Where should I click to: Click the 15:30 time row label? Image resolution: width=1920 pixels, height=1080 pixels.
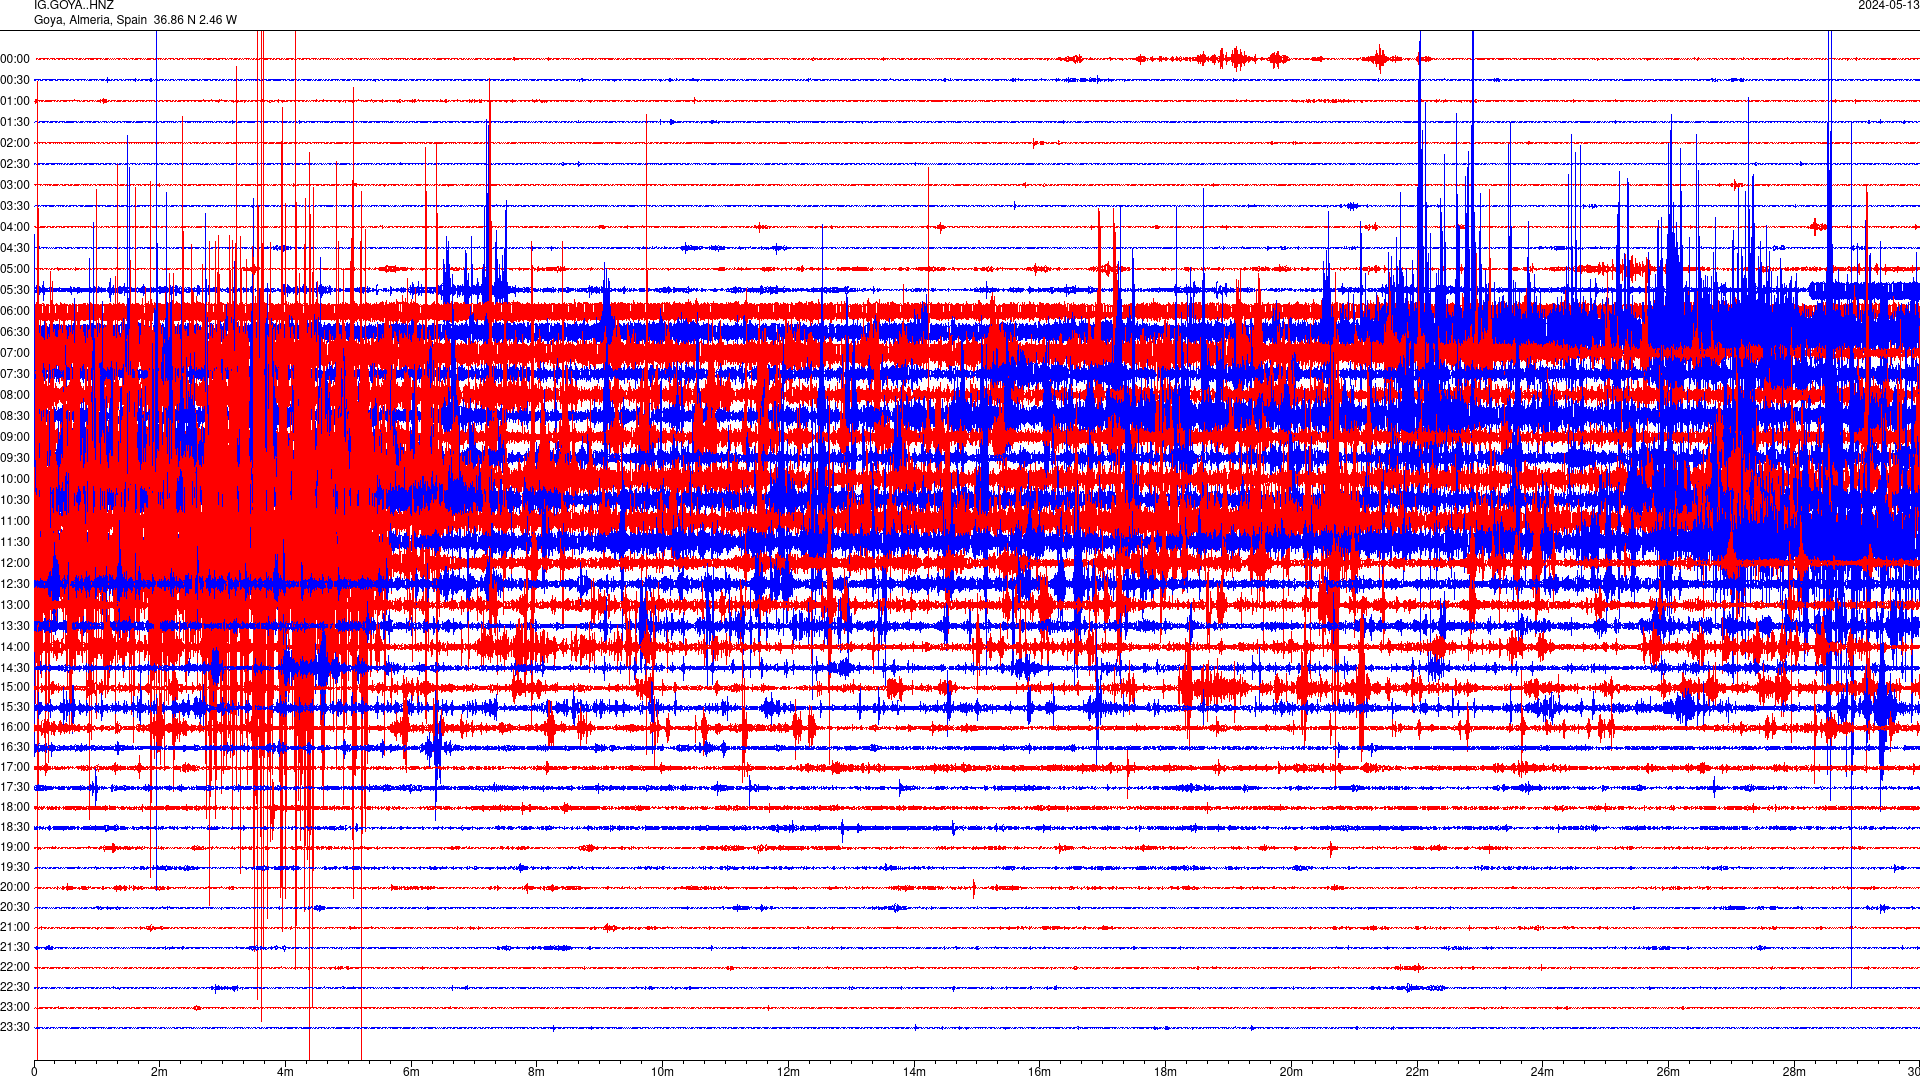pyautogui.click(x=15, y=707)
